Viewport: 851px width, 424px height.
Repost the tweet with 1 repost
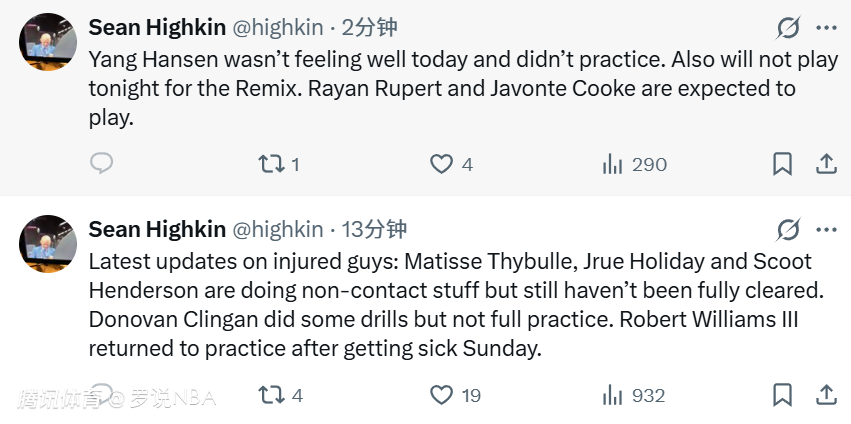(271, 164)
